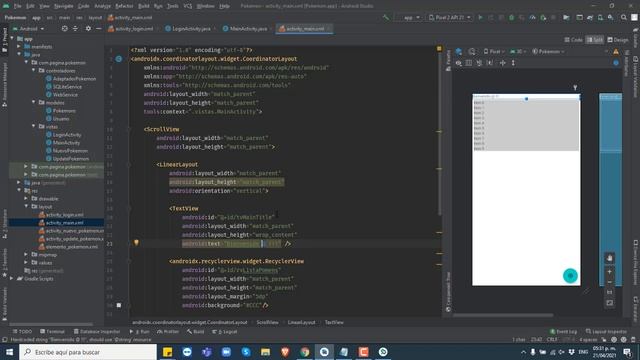Open the API level 30 dropdown in preview

tap(518, 51)
